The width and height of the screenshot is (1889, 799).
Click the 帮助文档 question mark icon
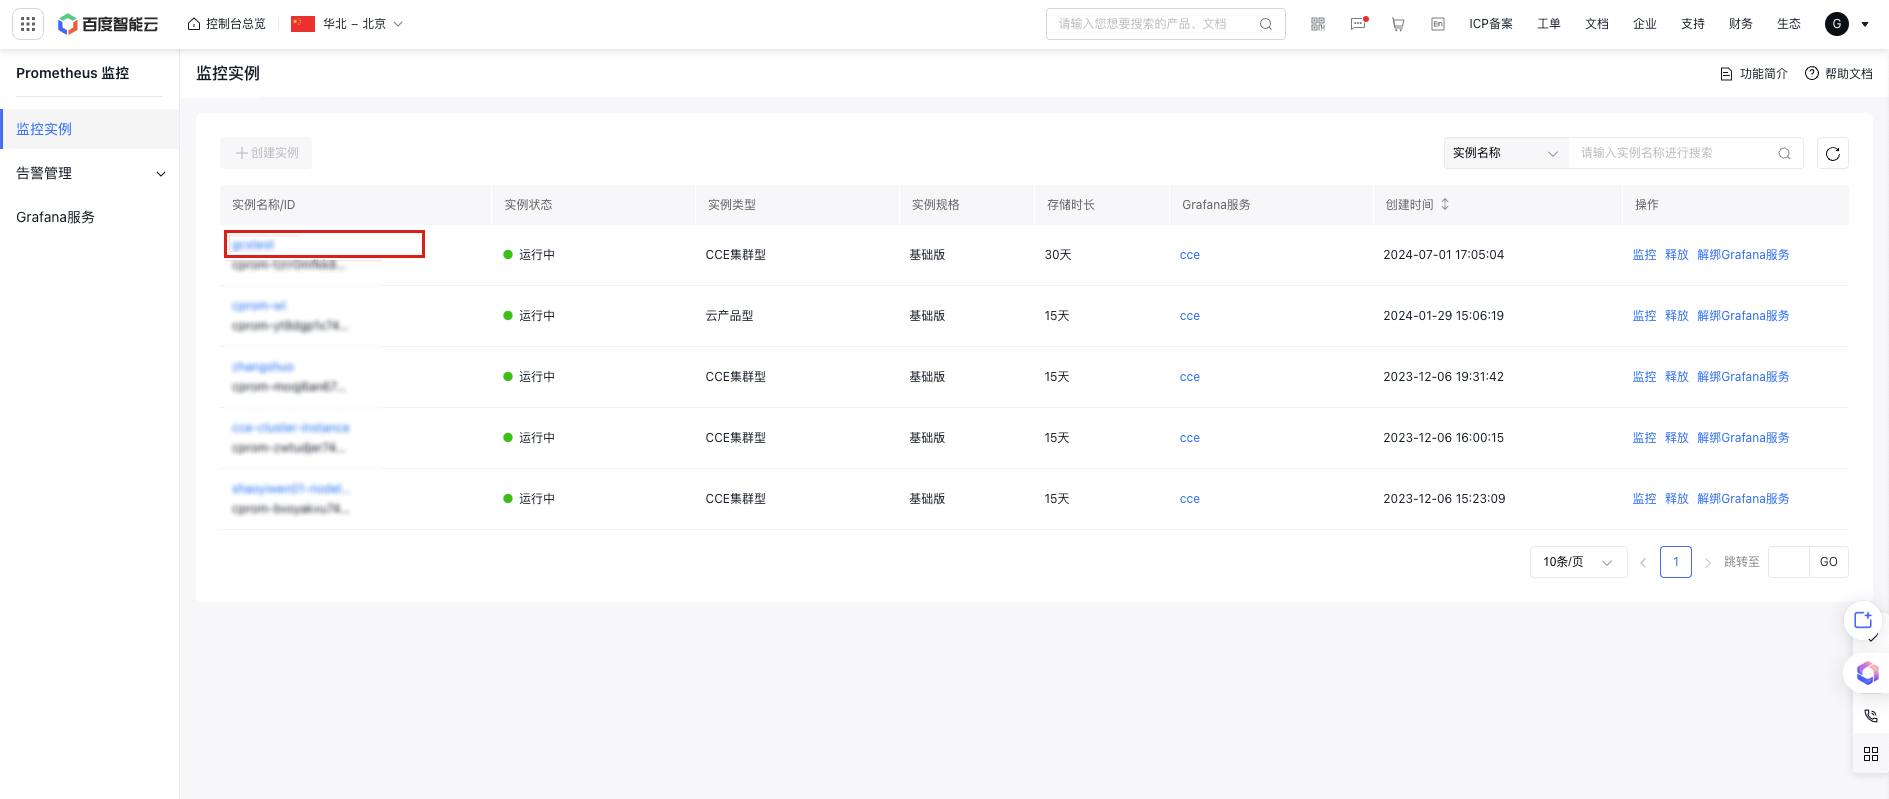[1811, 74]
